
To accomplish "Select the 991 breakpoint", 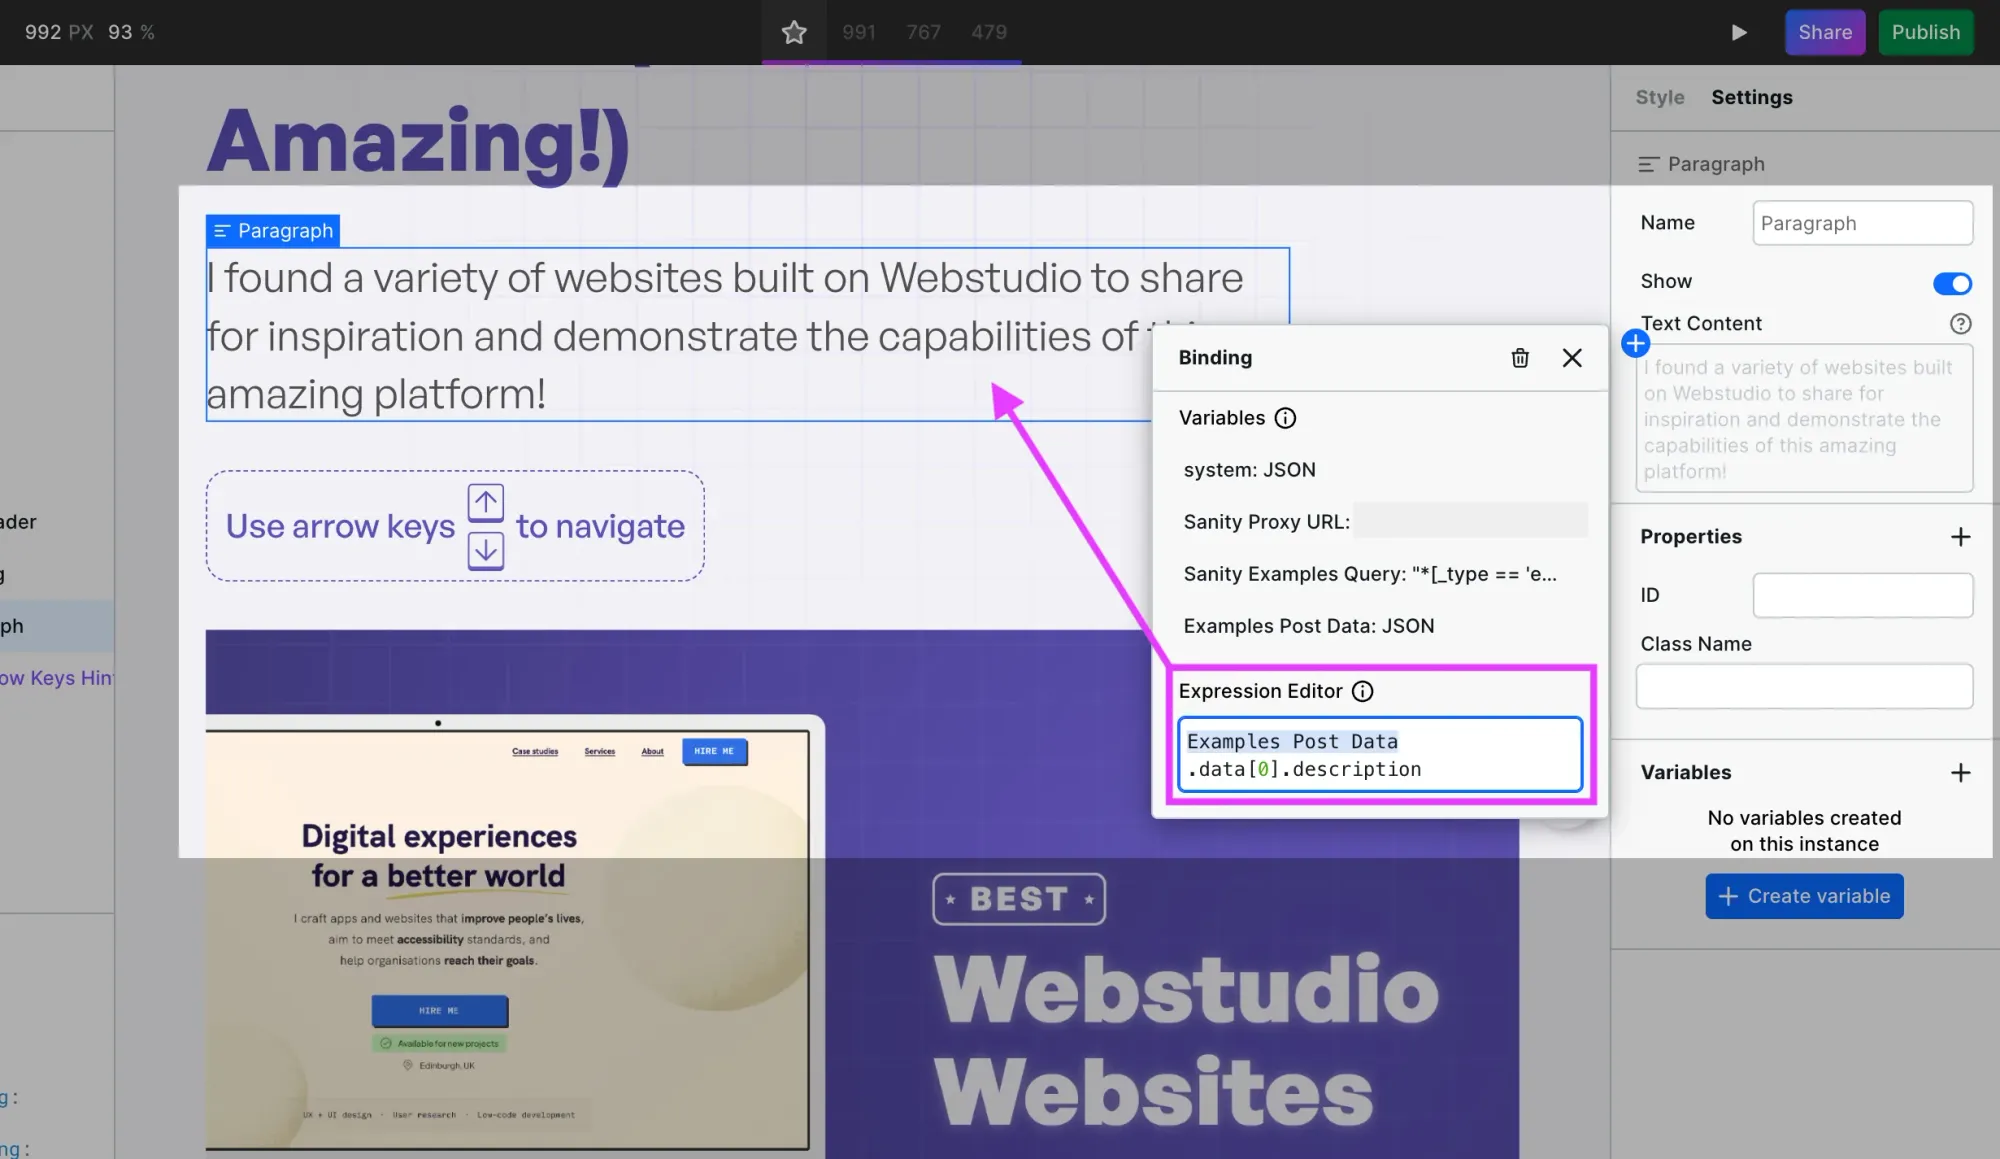I will [858, 32].
